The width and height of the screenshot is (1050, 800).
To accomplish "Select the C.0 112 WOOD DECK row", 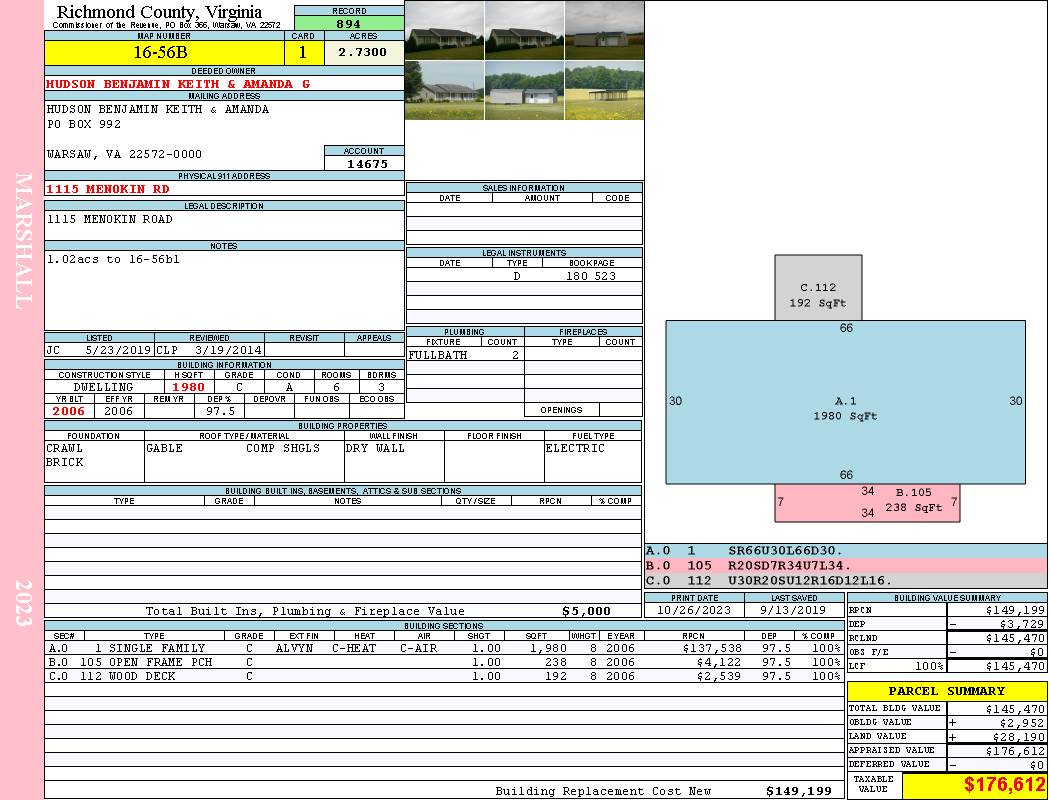I will tap(443, 676).
